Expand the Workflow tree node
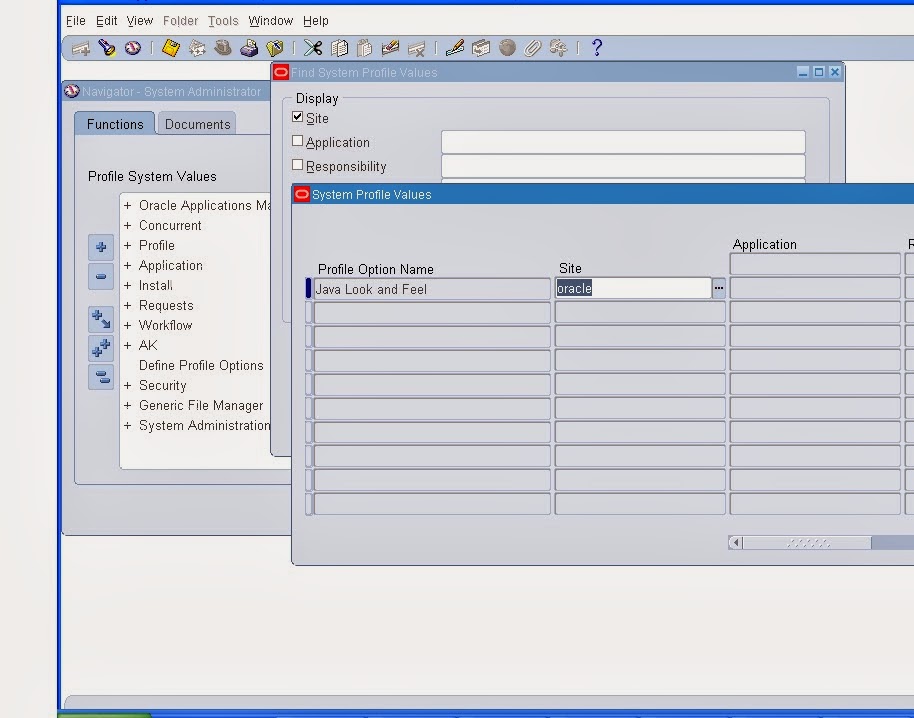This screenshot has height=718, width=914. pos(127,326)
